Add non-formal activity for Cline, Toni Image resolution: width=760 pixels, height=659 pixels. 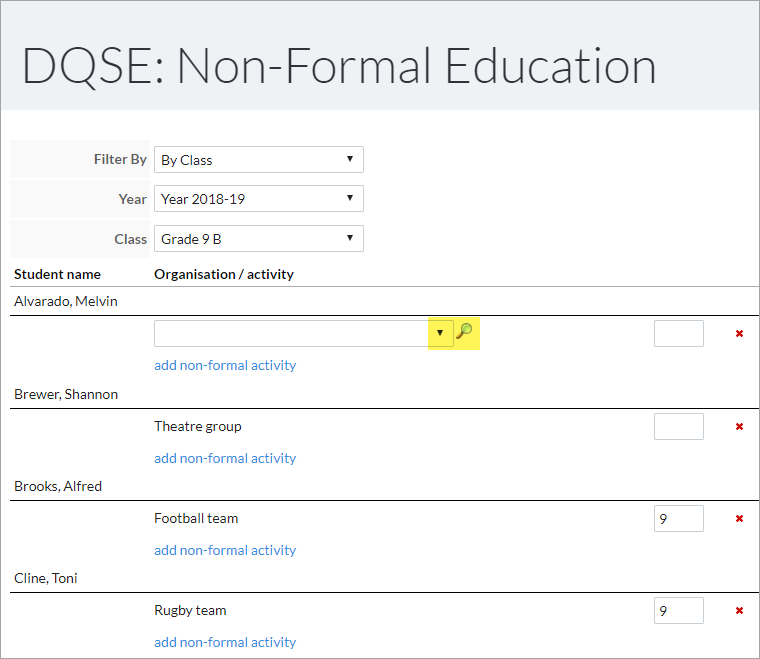[x=225, y=642]
